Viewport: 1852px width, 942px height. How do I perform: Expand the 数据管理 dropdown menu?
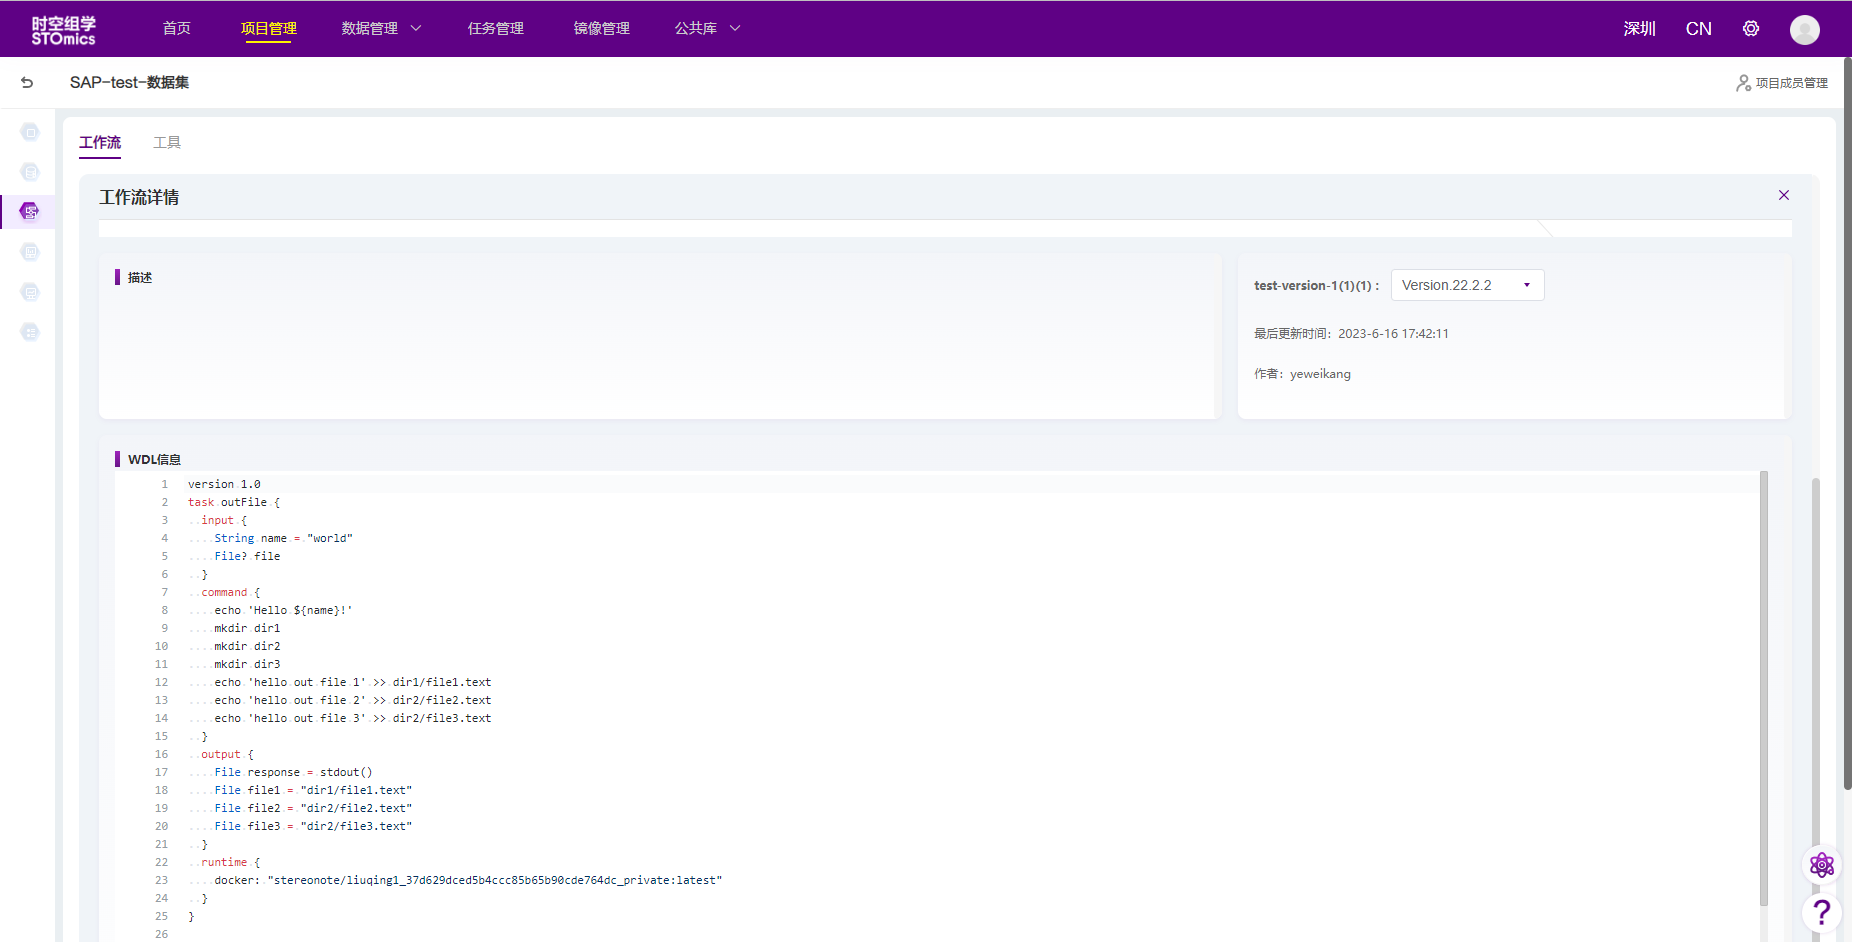coord(381,29)
